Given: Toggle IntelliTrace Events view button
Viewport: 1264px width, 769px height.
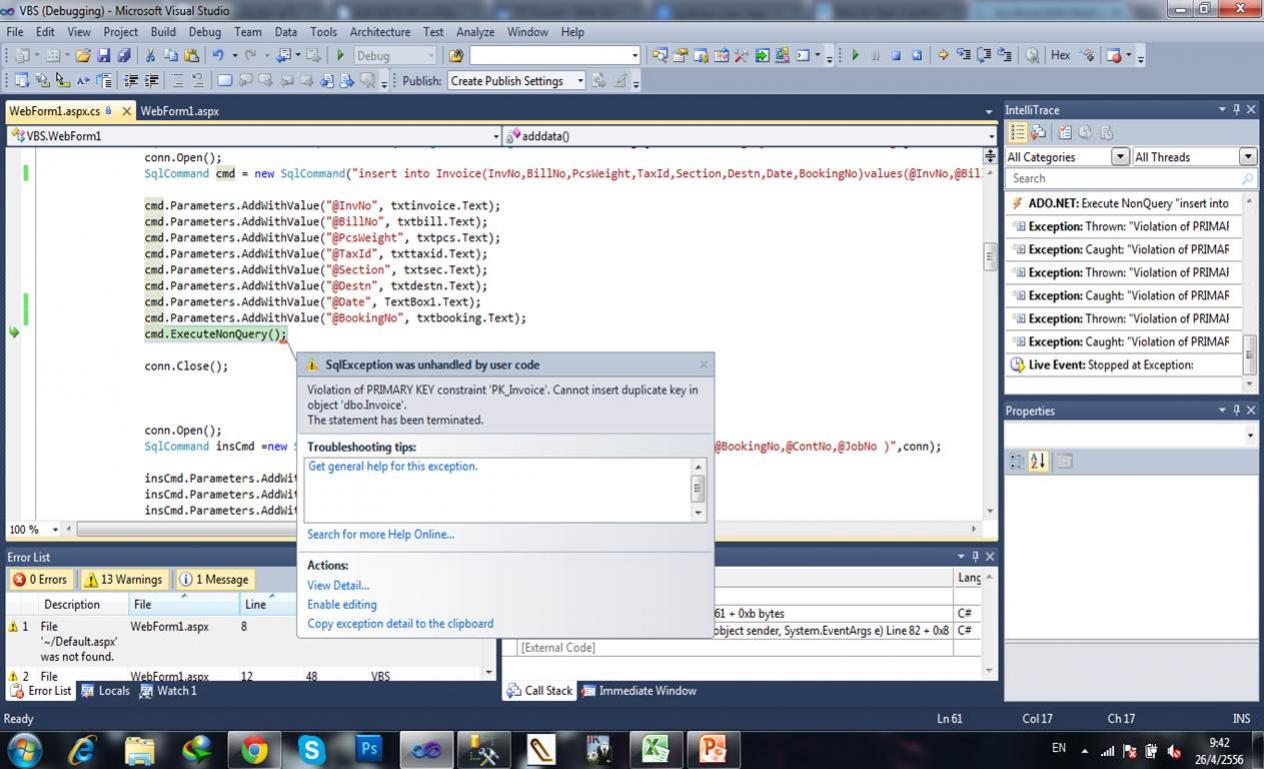Looking at the screenshot, I should coord(1018,132).
